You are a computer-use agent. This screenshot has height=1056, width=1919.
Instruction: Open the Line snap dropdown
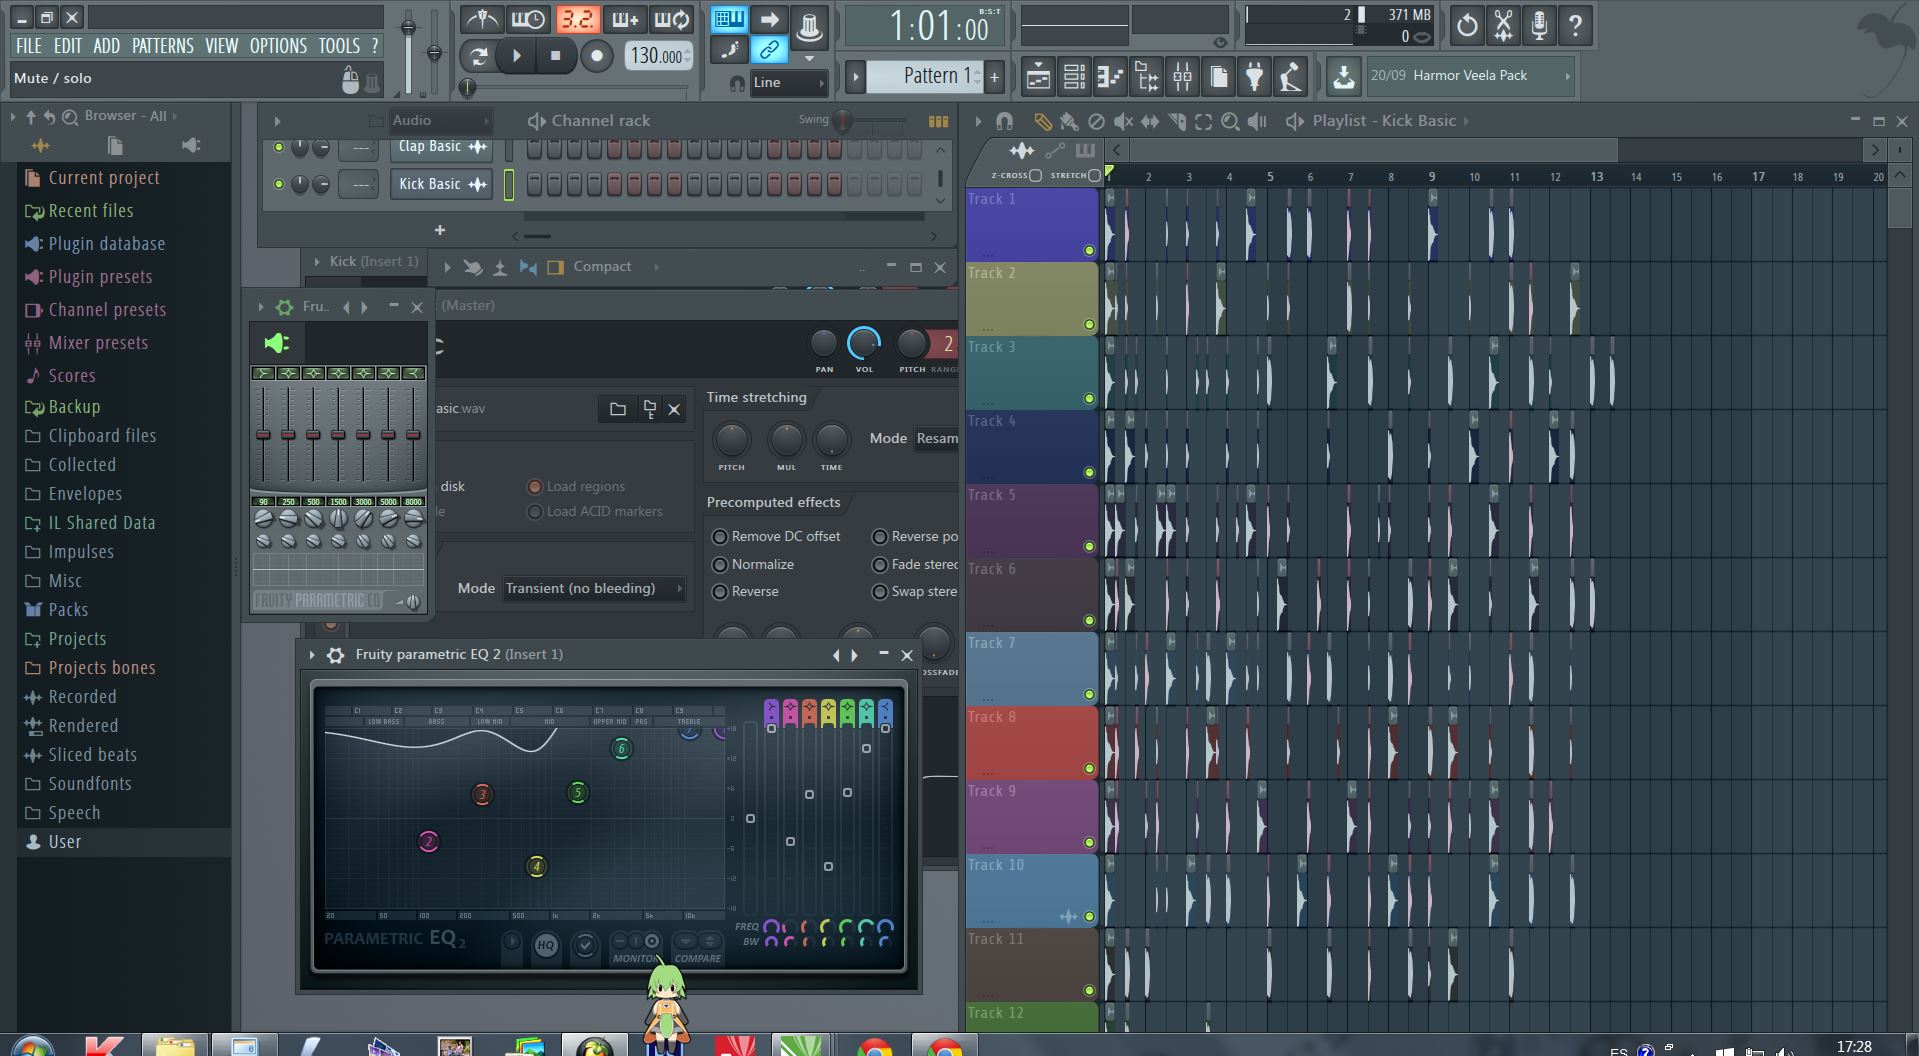[x=789, y=83]
